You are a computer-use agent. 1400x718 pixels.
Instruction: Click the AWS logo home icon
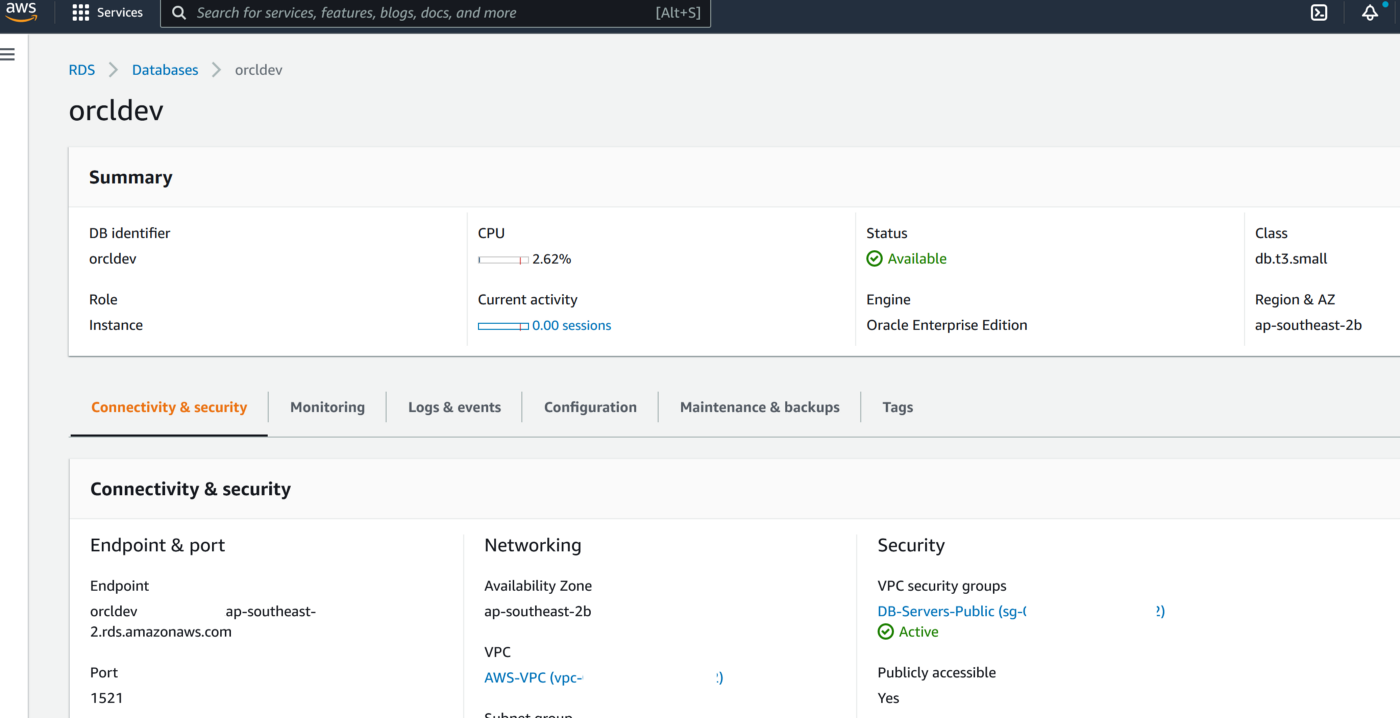pos(21,13)
